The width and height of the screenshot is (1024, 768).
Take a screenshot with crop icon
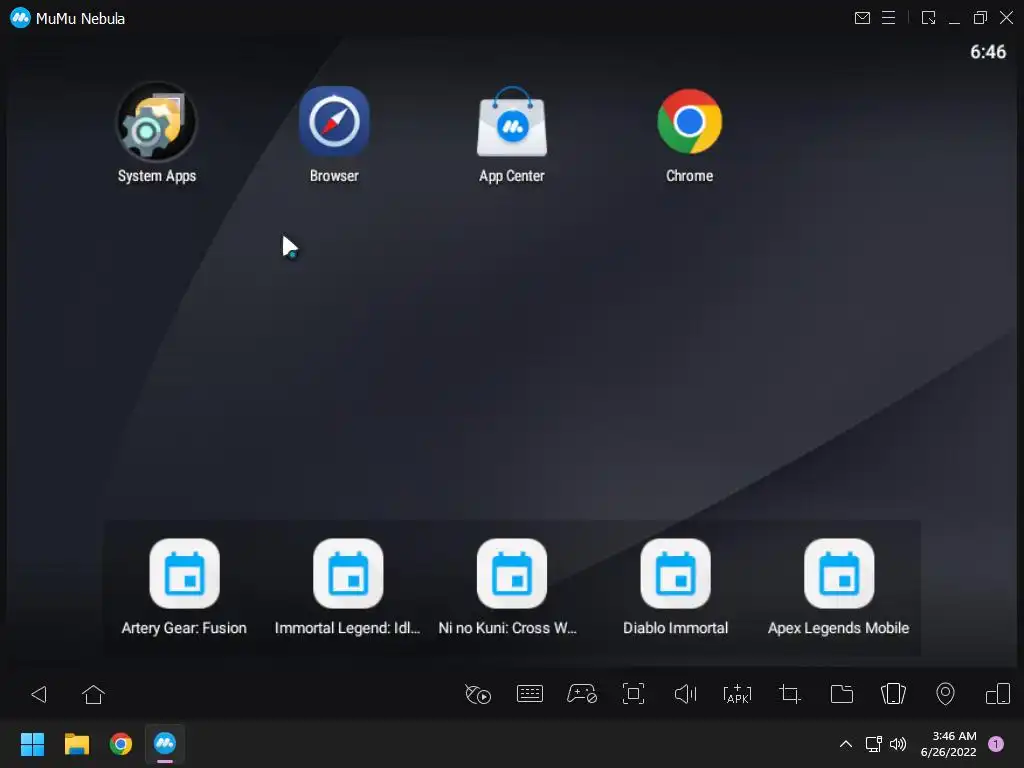[790, 694]
